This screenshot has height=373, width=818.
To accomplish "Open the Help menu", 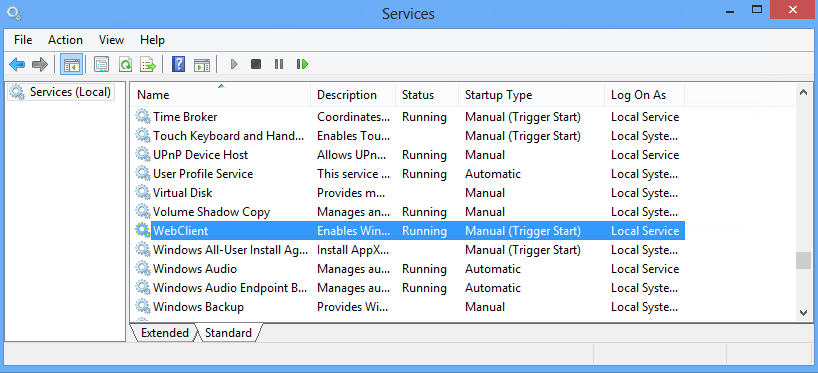I will [152, 40].
